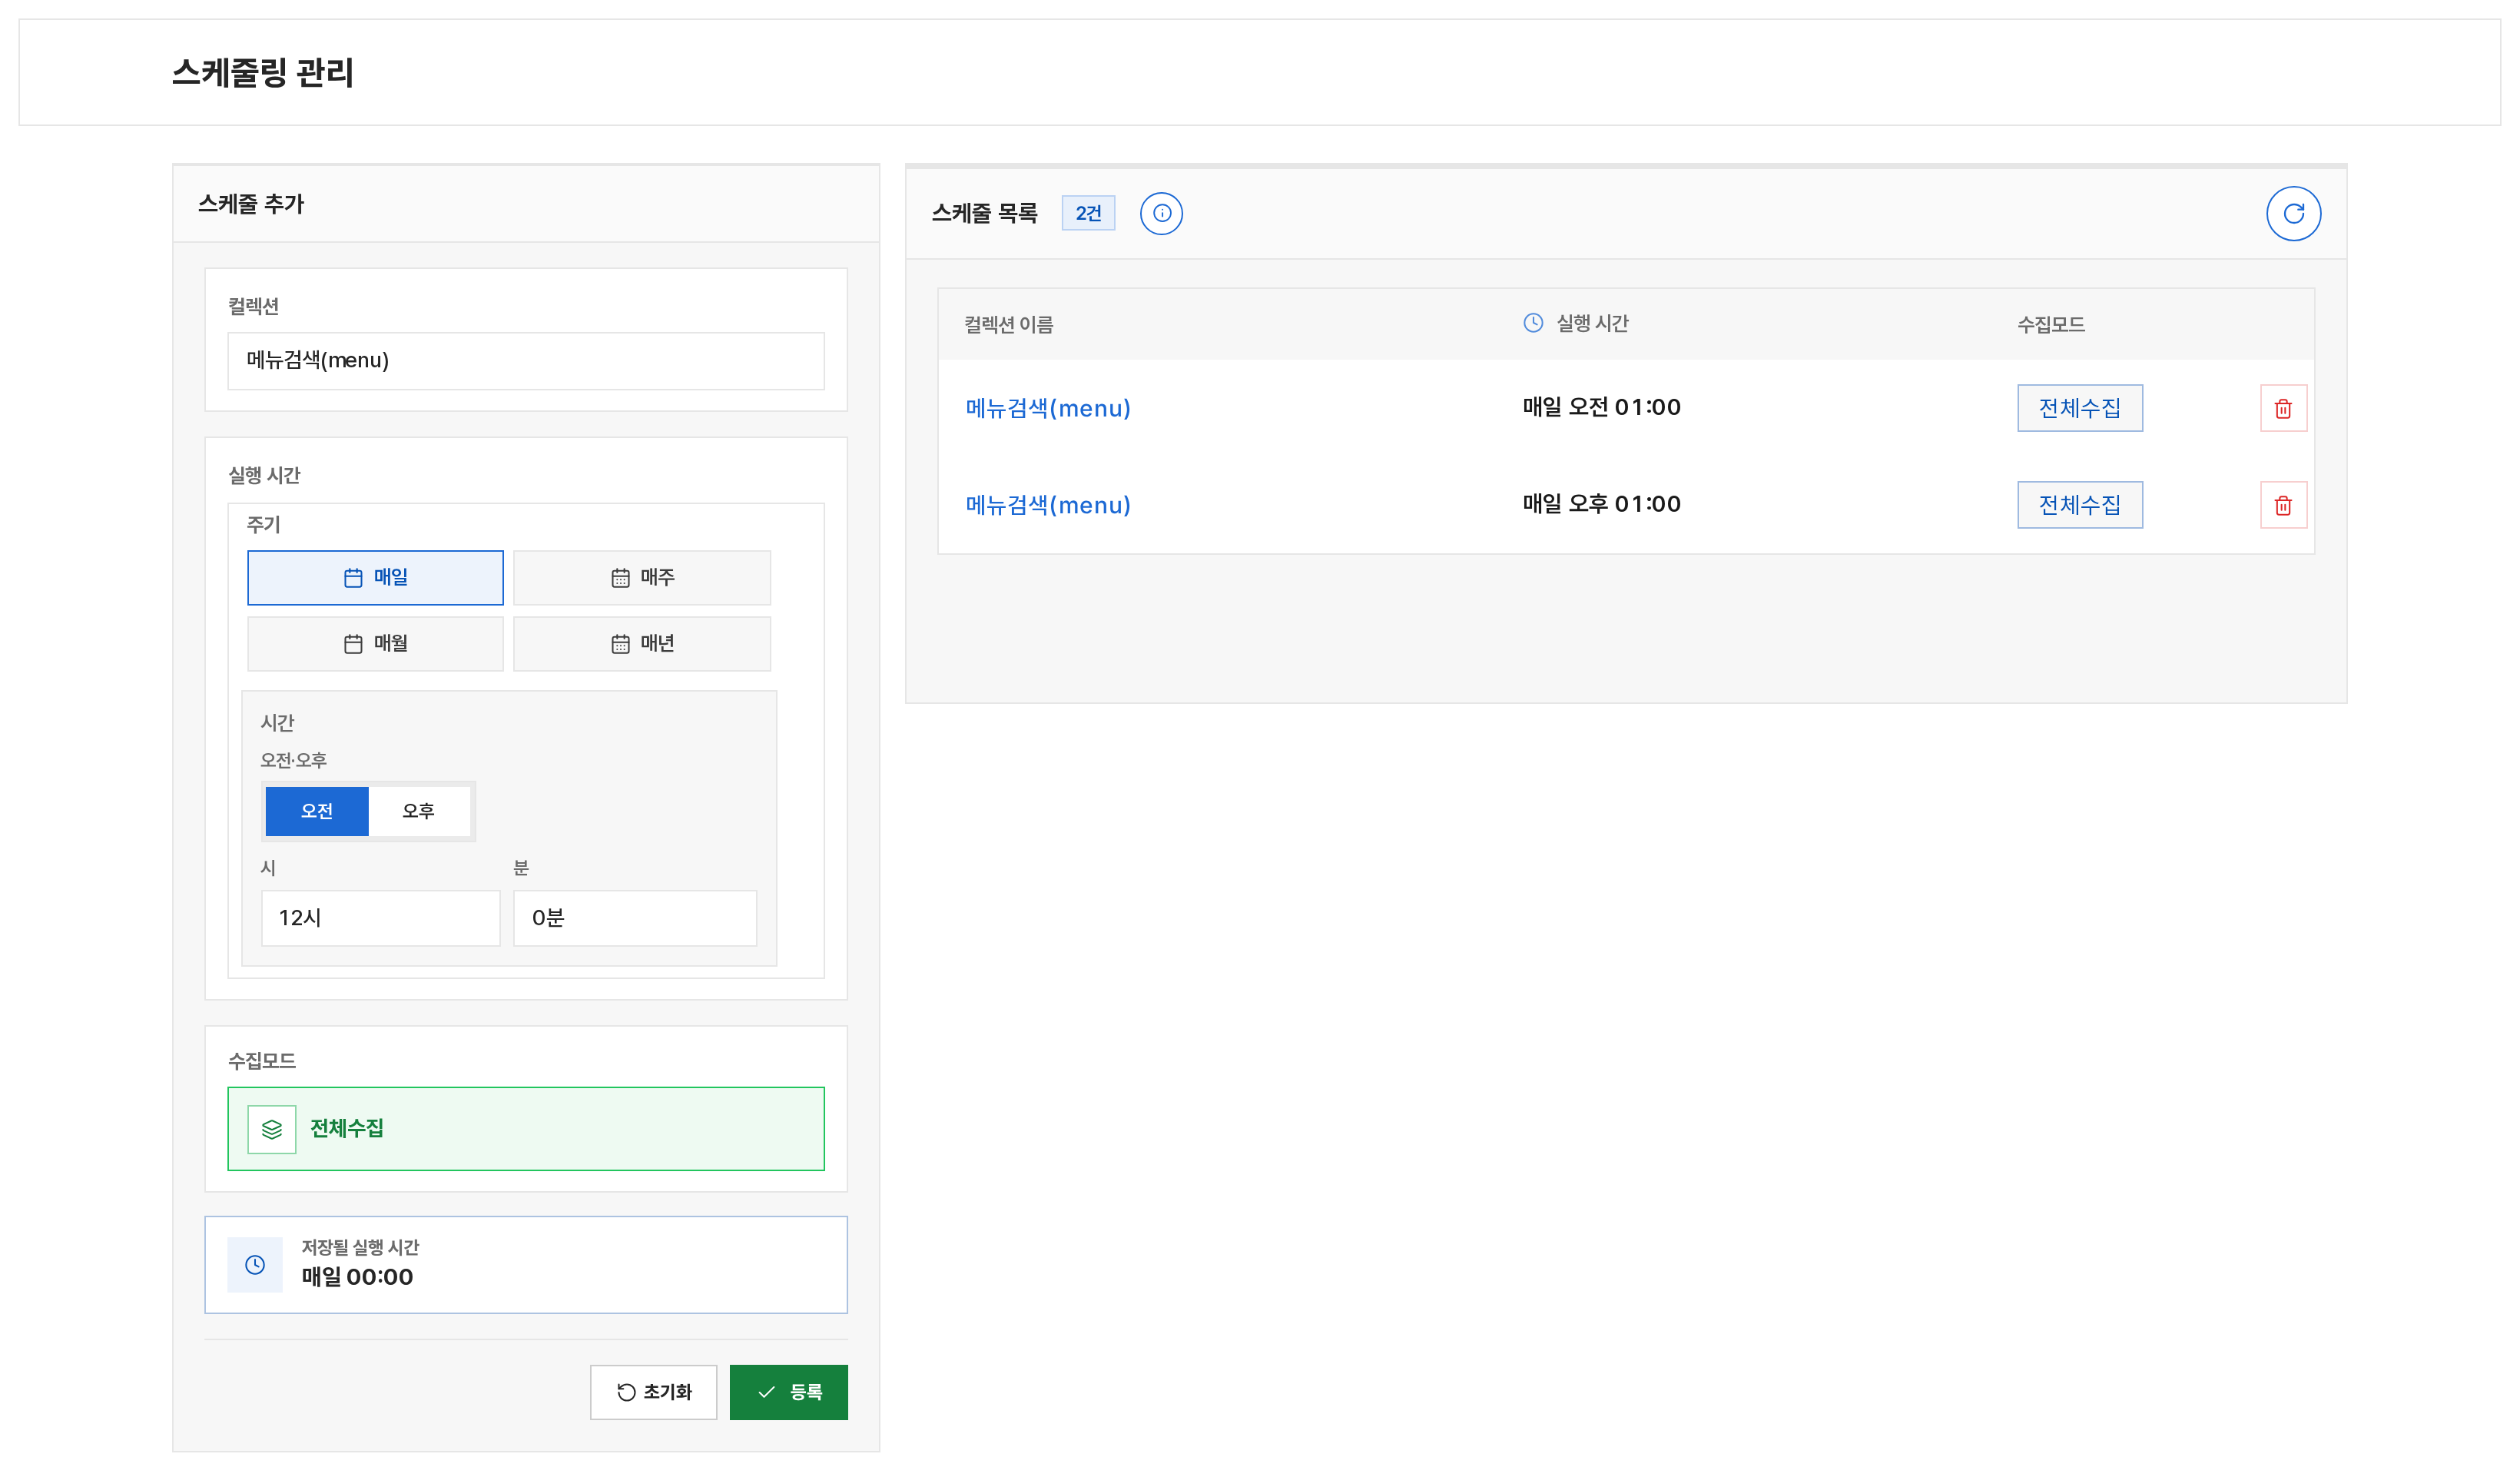
Task: Switch time to 오전
Action: [x=317, y=811]
